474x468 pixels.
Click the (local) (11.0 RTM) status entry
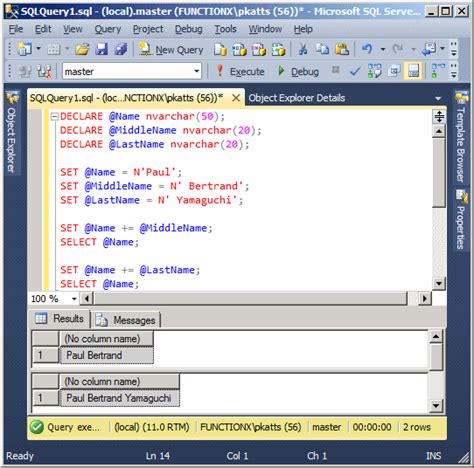(152, 427)
